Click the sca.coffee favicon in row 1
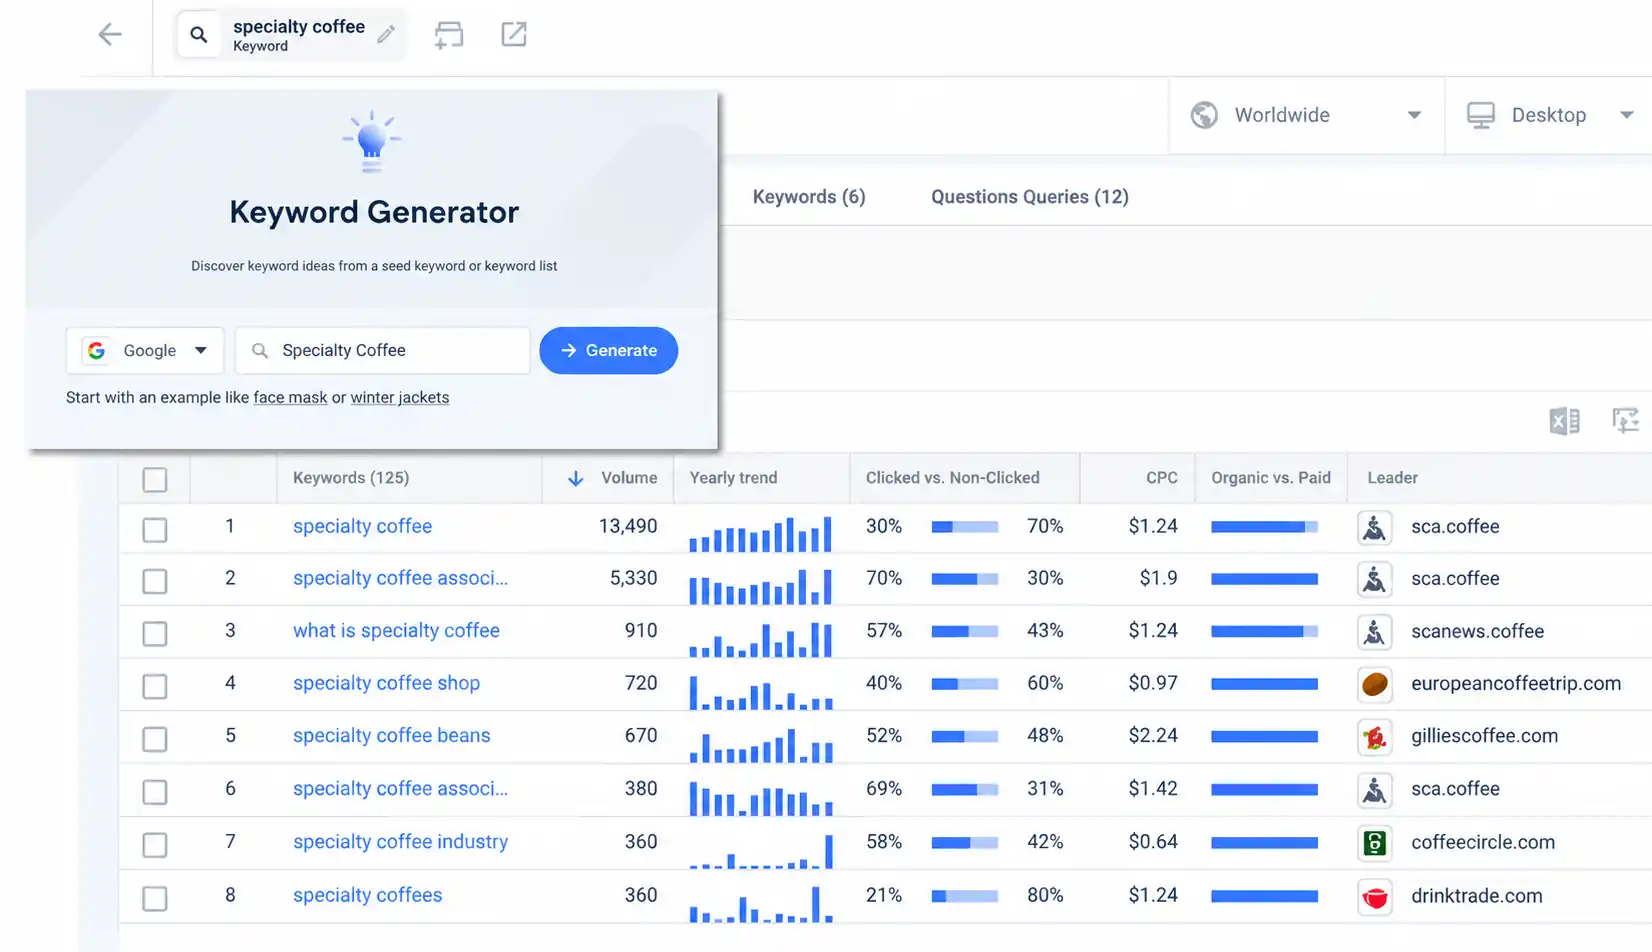Screen dimensions: 1652x952 [x=1375, y=527]
